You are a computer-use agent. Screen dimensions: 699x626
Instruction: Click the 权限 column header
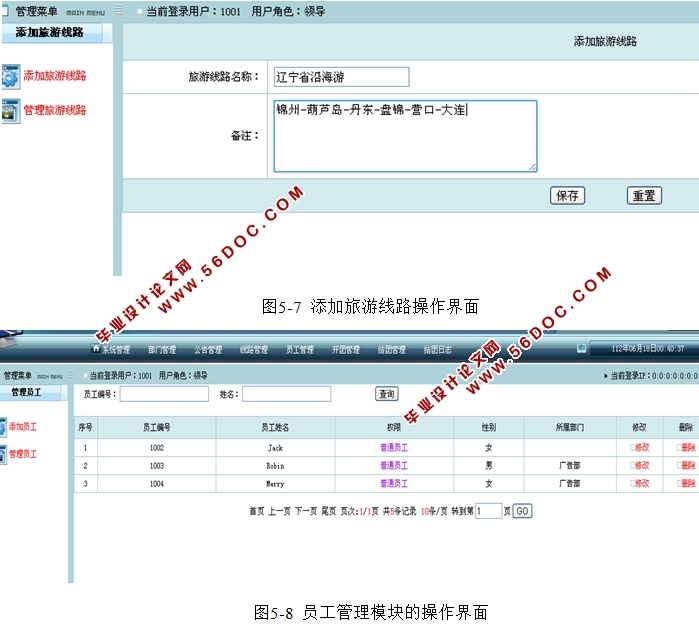pyautogui.click(x=394, y=427)
